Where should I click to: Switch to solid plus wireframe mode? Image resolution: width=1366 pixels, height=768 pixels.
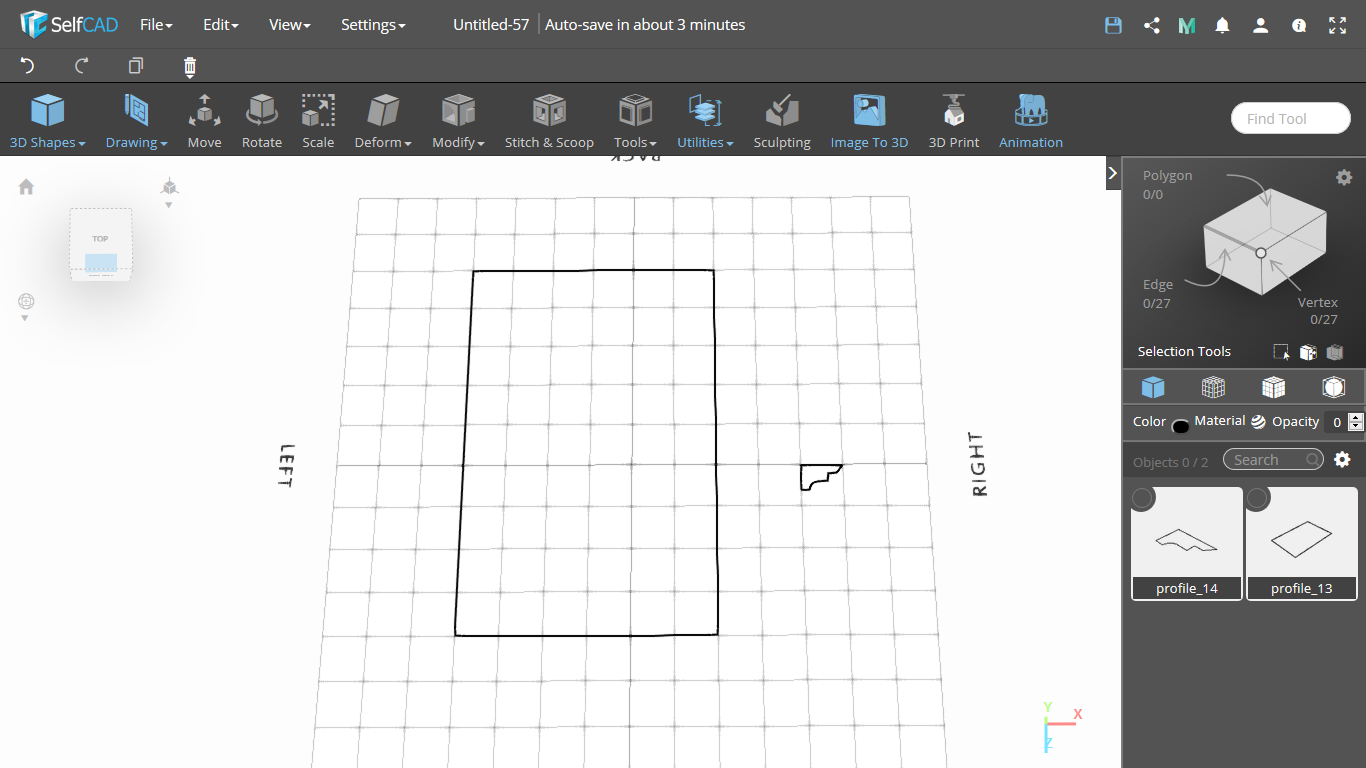coord(1273,387)
